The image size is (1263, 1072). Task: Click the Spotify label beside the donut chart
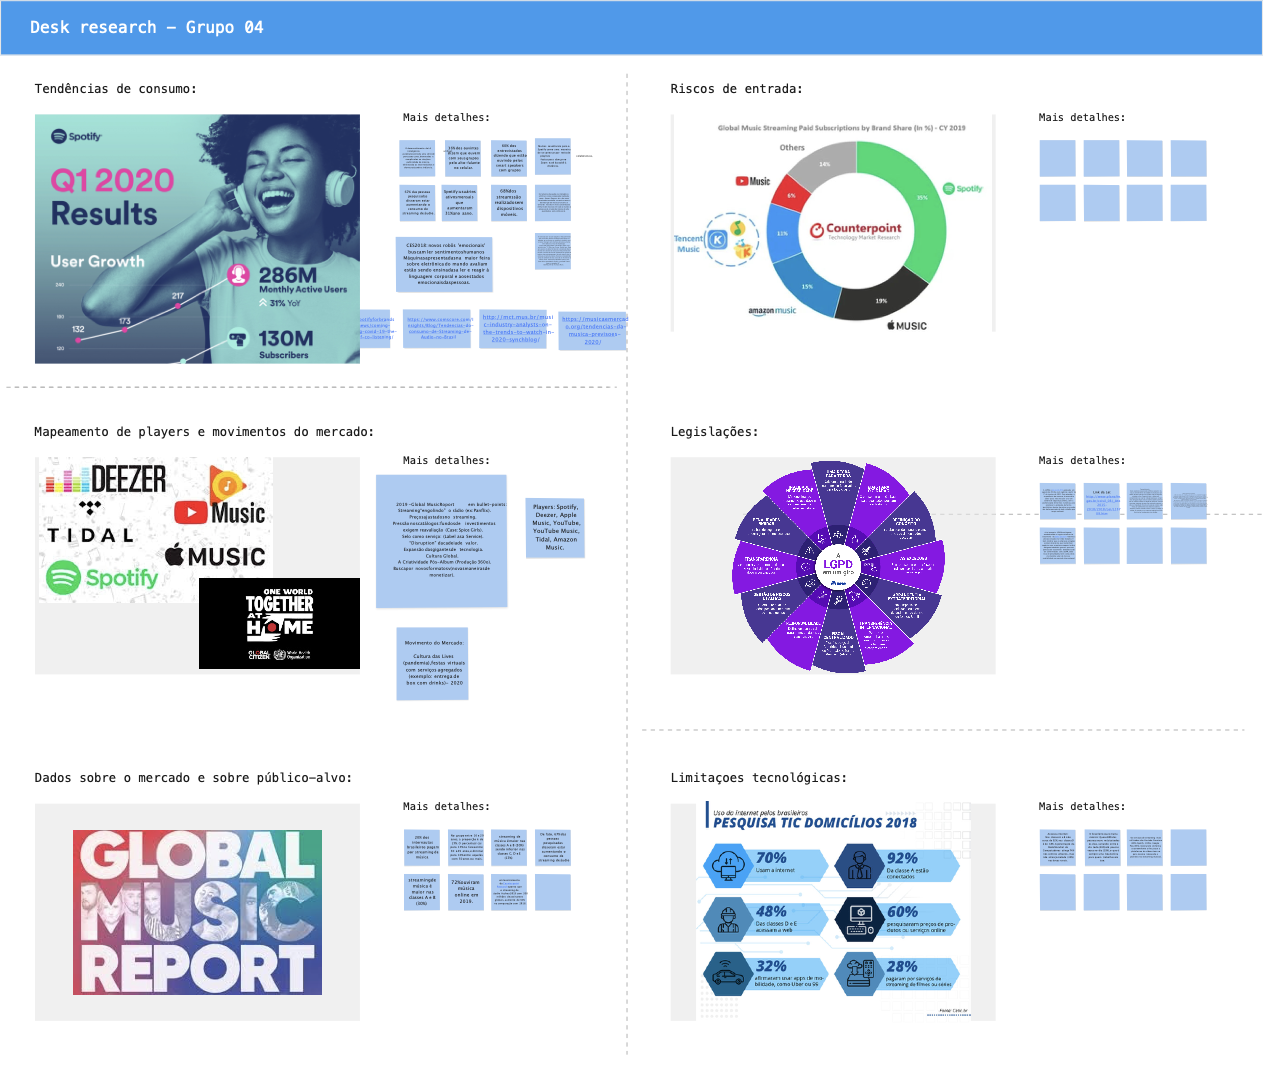pyautogui.click(x=963, y=188)
